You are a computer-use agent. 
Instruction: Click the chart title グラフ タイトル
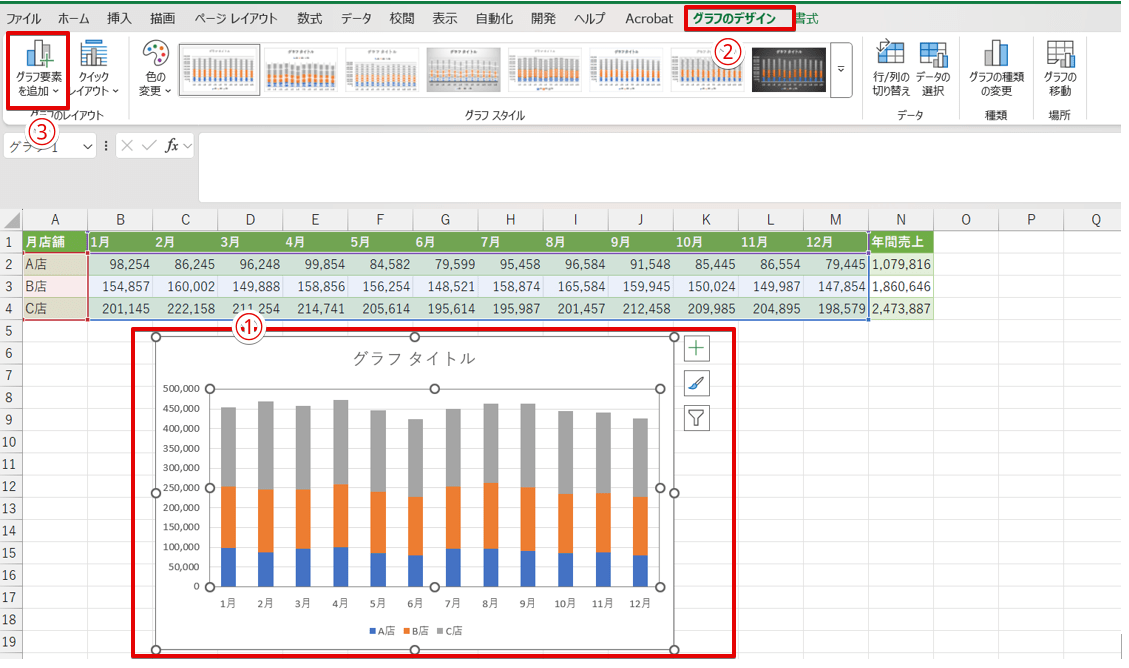tap(414, 358)
